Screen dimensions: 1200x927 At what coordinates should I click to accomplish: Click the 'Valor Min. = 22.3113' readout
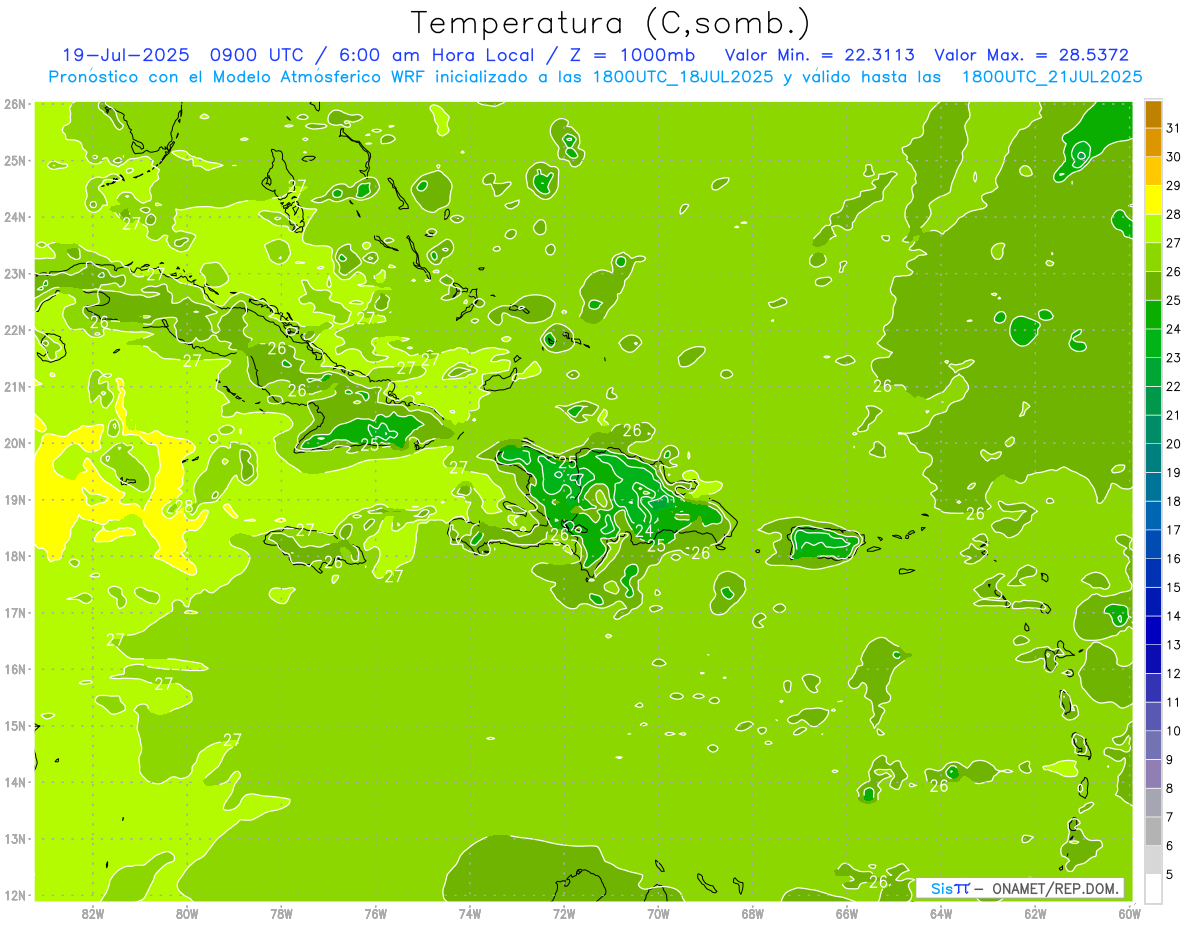click(818, 55)
